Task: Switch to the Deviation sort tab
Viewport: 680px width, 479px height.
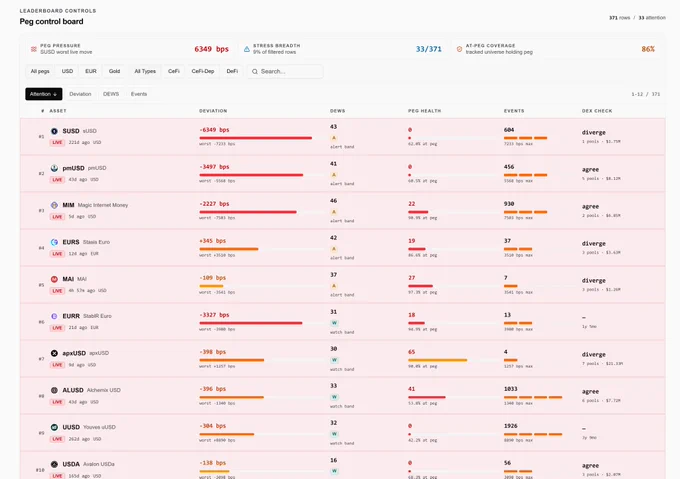Action: click(80, 94)
